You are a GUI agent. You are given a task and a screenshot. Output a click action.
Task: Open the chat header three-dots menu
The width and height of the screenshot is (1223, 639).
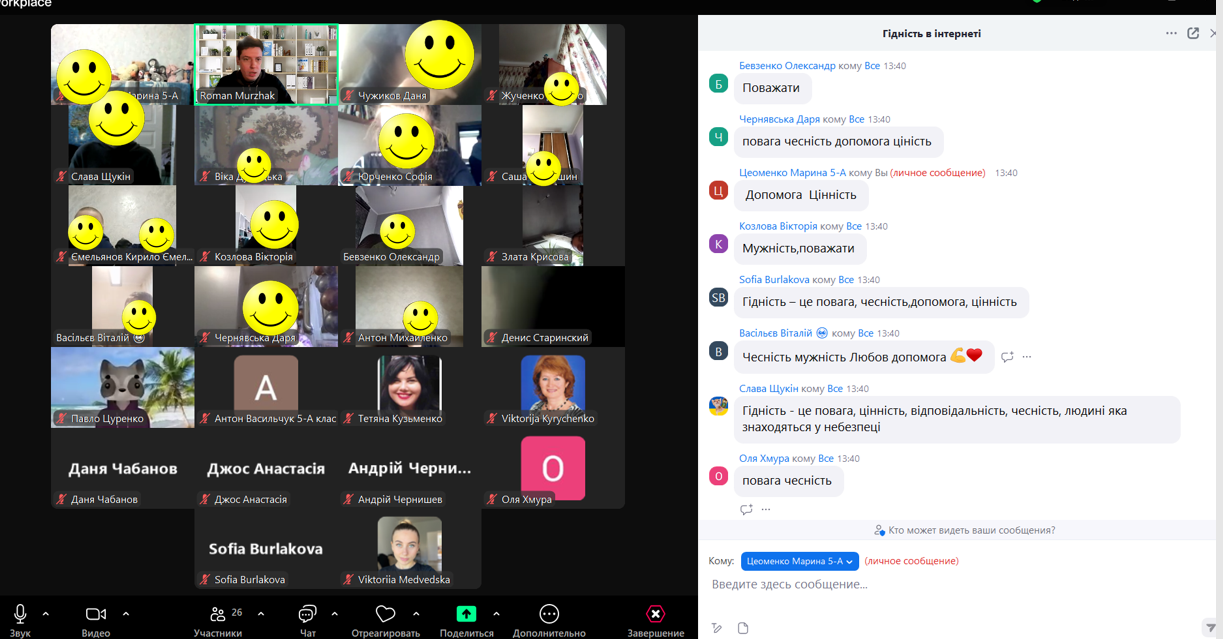pyautogui.click(x=1171, y=33)
